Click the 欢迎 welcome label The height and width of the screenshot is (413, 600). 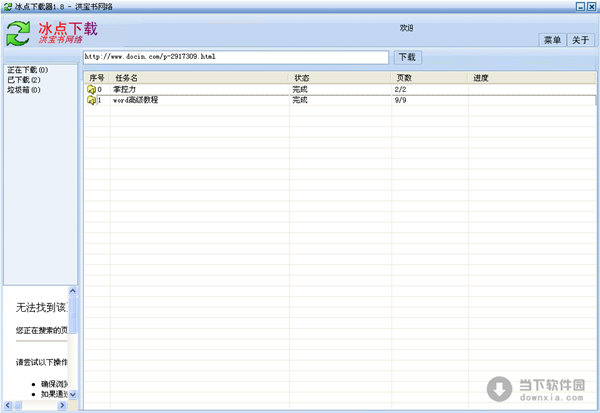[x=406, y=28]
